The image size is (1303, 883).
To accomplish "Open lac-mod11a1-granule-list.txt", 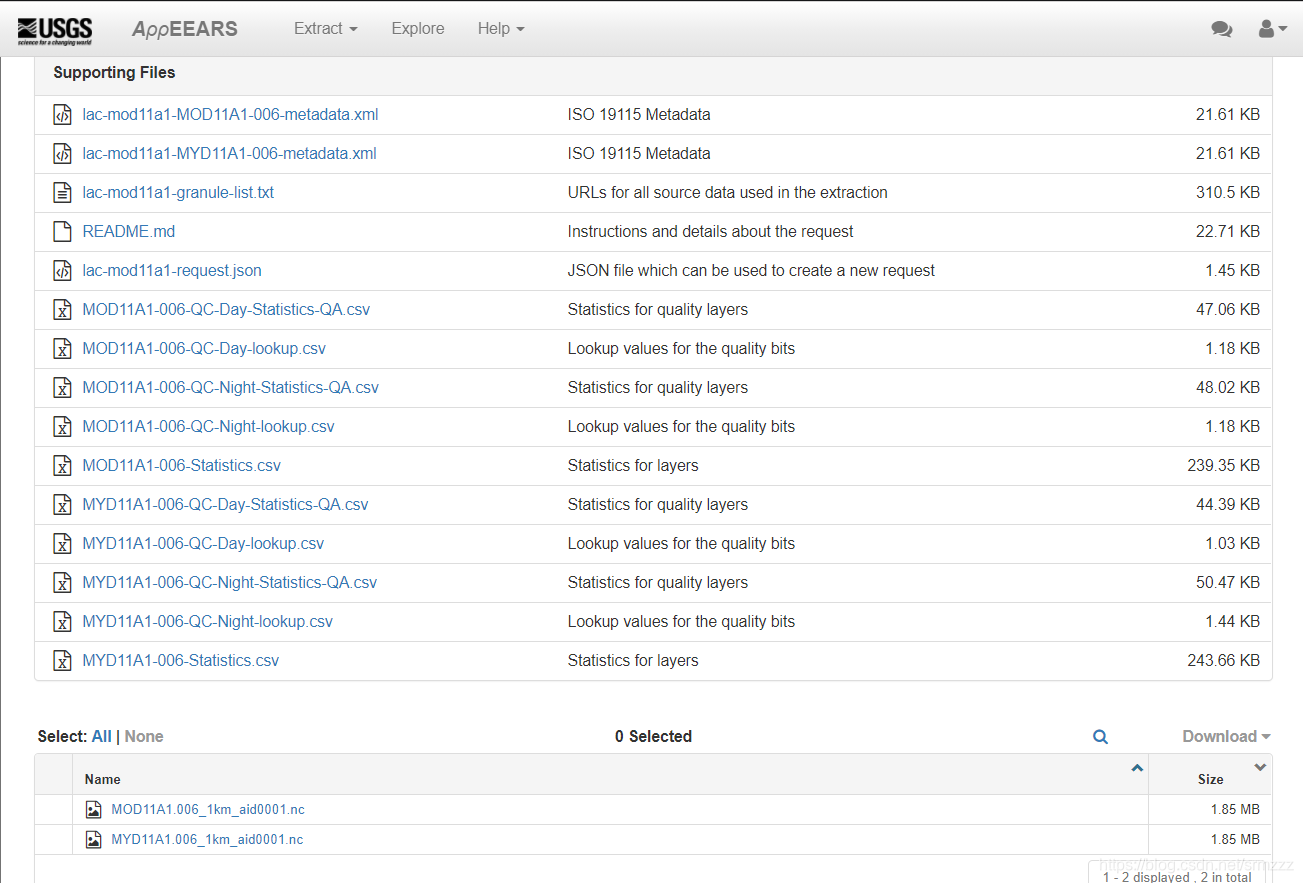I will (178, 193).
